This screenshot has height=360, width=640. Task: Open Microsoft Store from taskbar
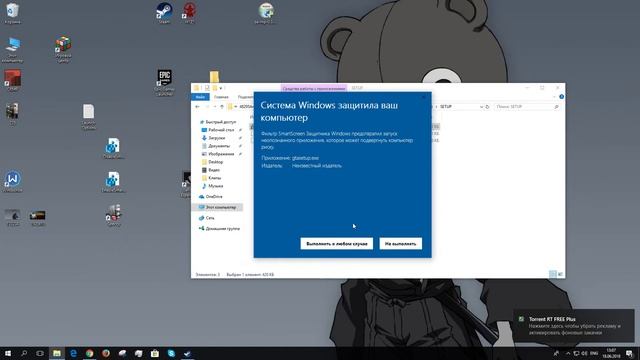pos(155,353)
